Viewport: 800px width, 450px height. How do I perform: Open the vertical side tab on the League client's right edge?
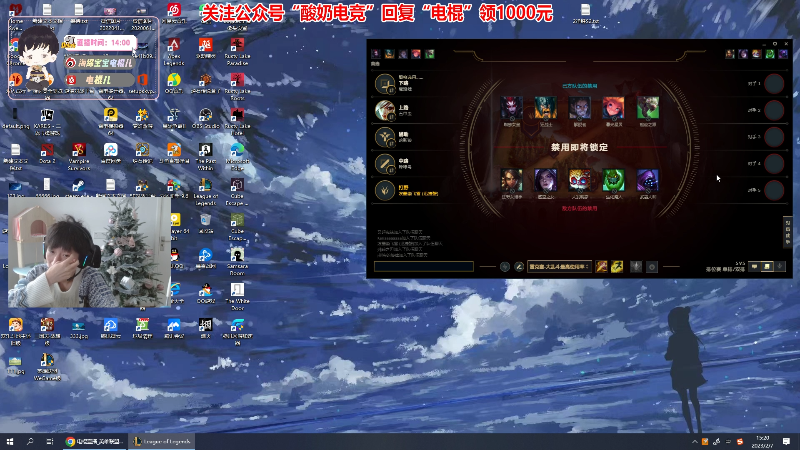(x=788, y=232)
